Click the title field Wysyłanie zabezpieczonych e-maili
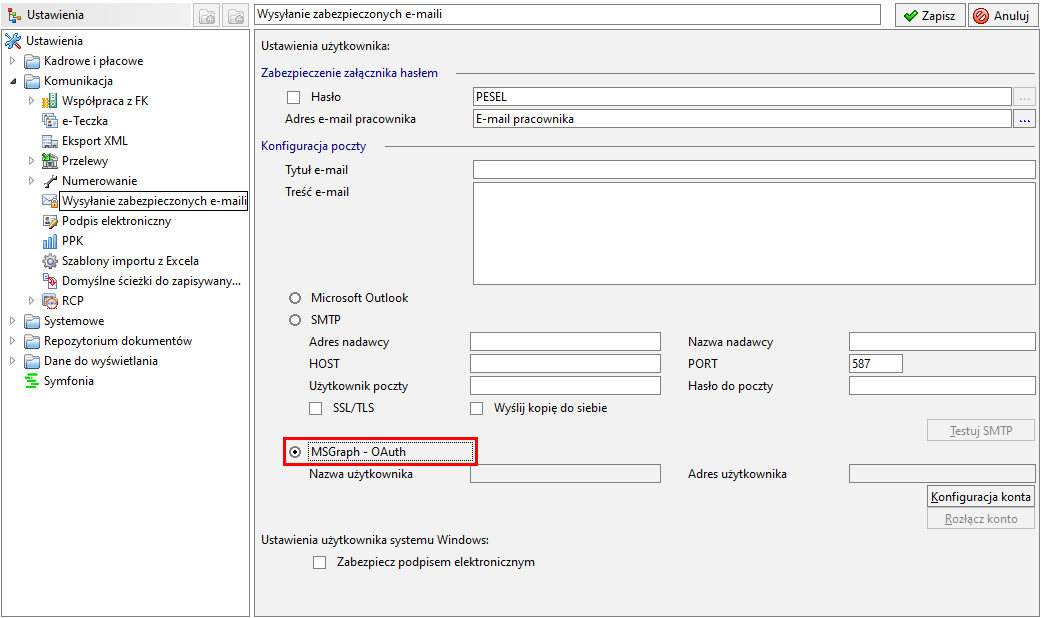This screenshot has width=1041, height=618. tap(567, 15)
